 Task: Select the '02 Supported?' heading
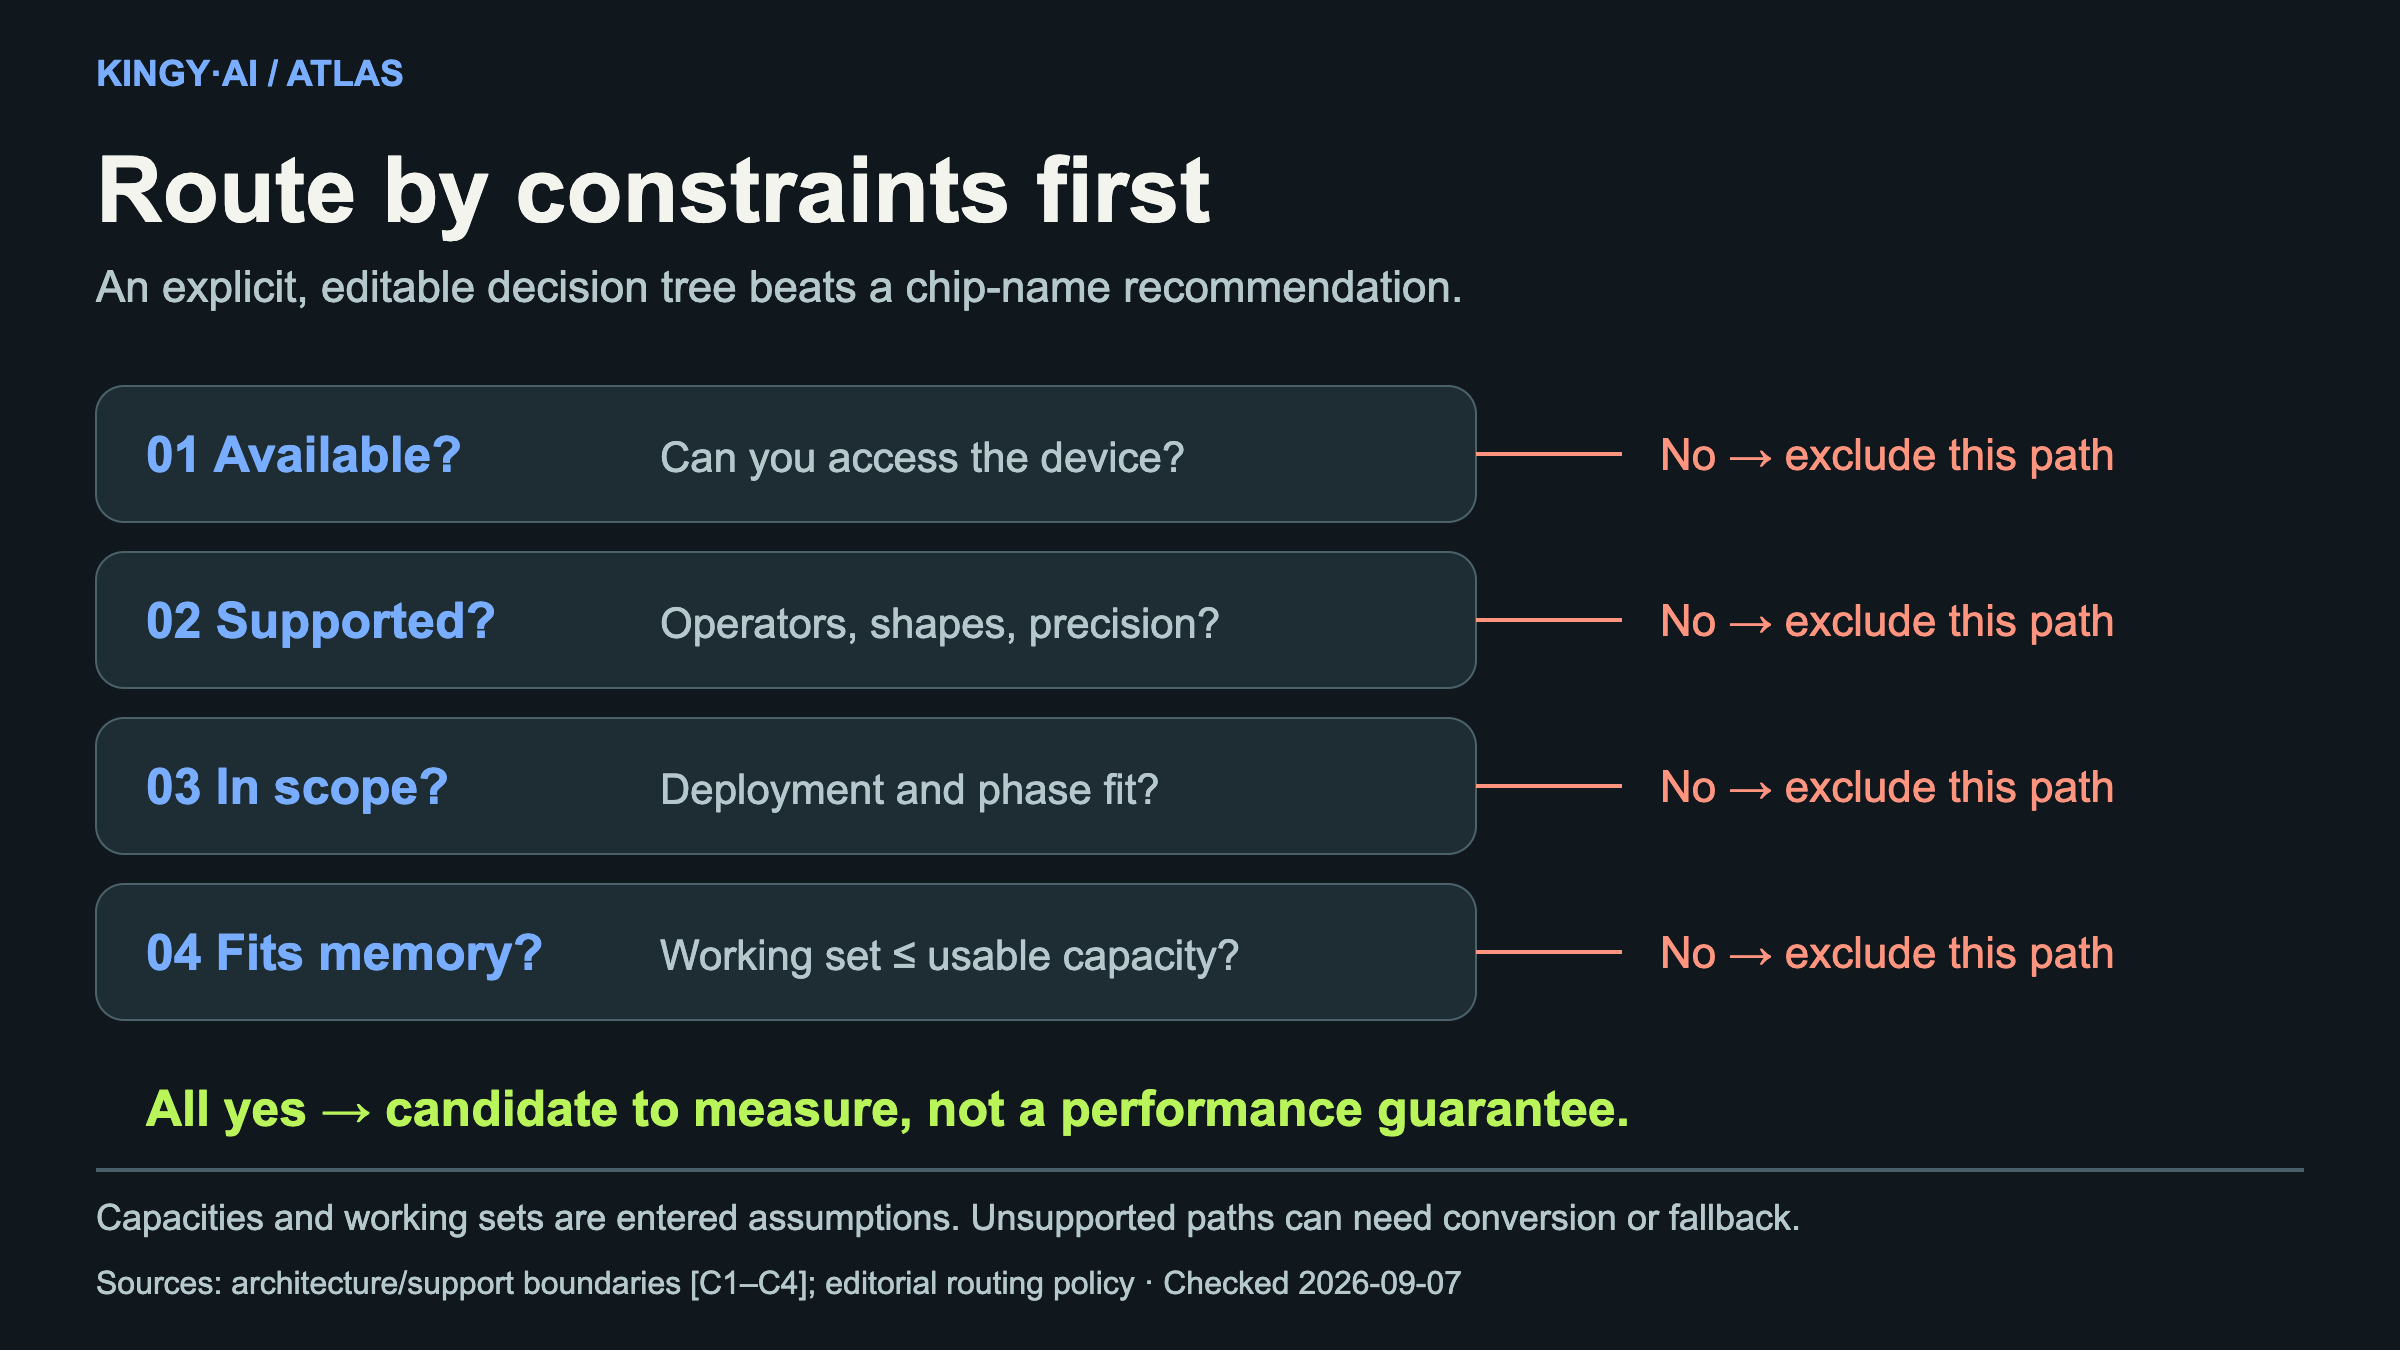click(320, 622)
